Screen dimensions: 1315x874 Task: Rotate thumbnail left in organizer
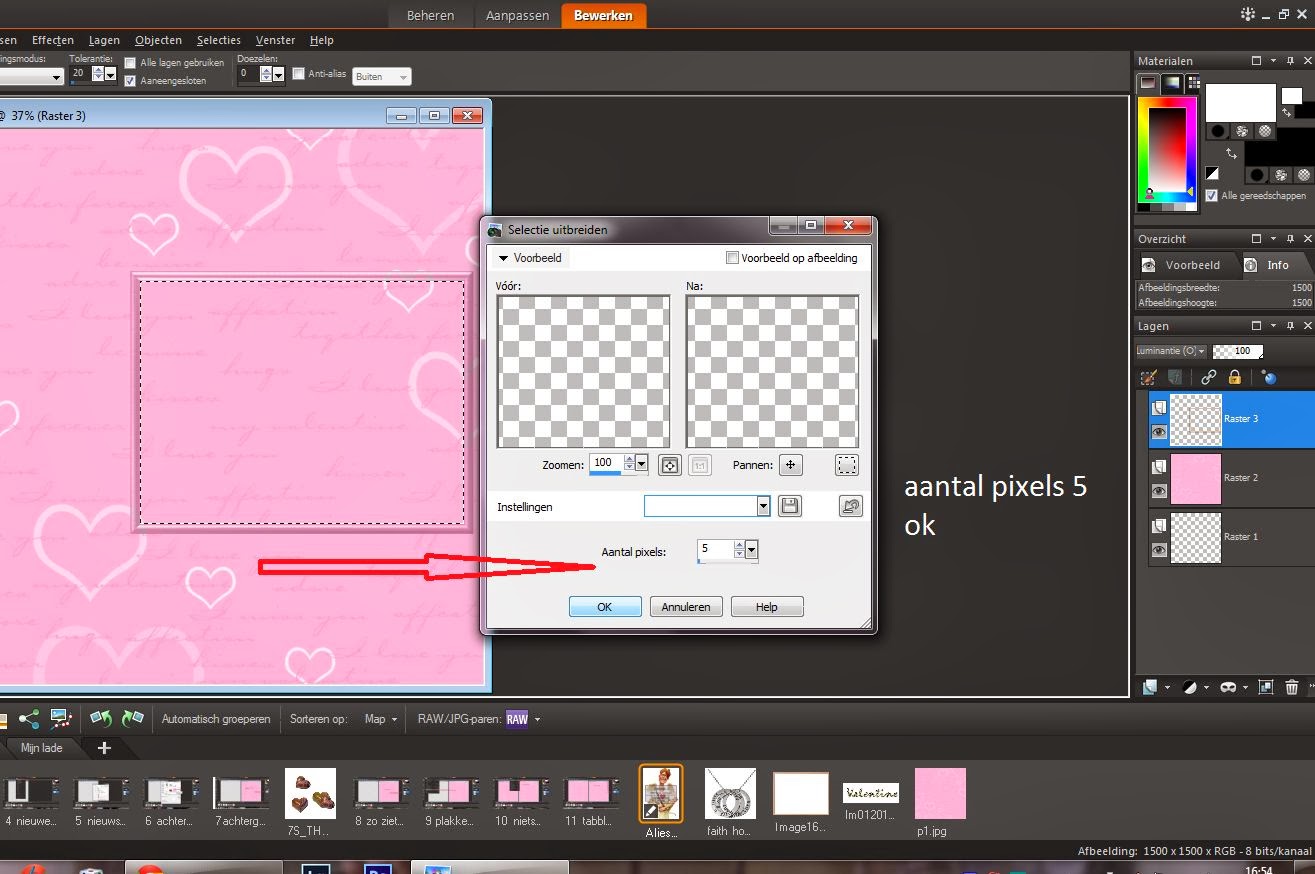[100, 718]
